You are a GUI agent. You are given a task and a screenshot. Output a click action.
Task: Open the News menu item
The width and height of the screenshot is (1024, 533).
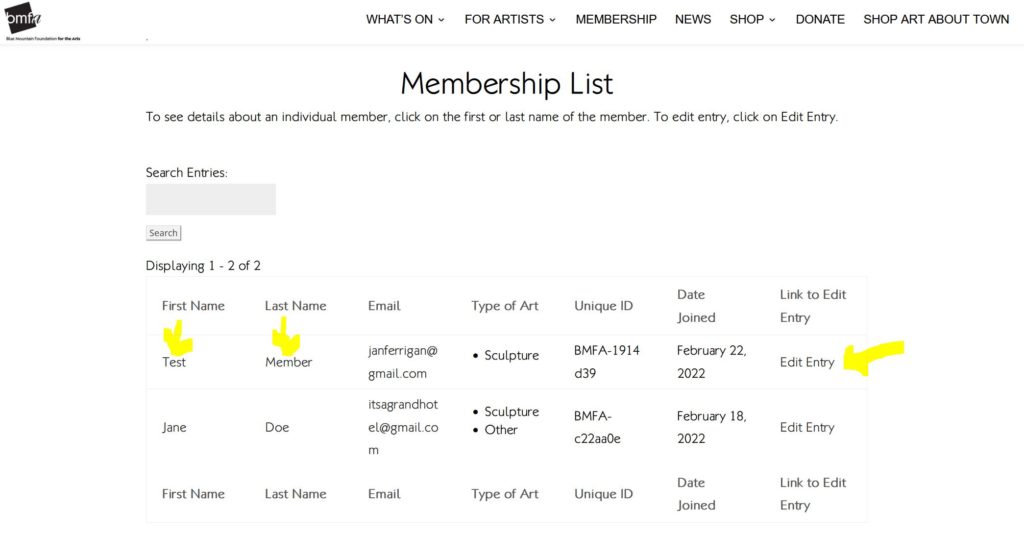tap(693, 20)
